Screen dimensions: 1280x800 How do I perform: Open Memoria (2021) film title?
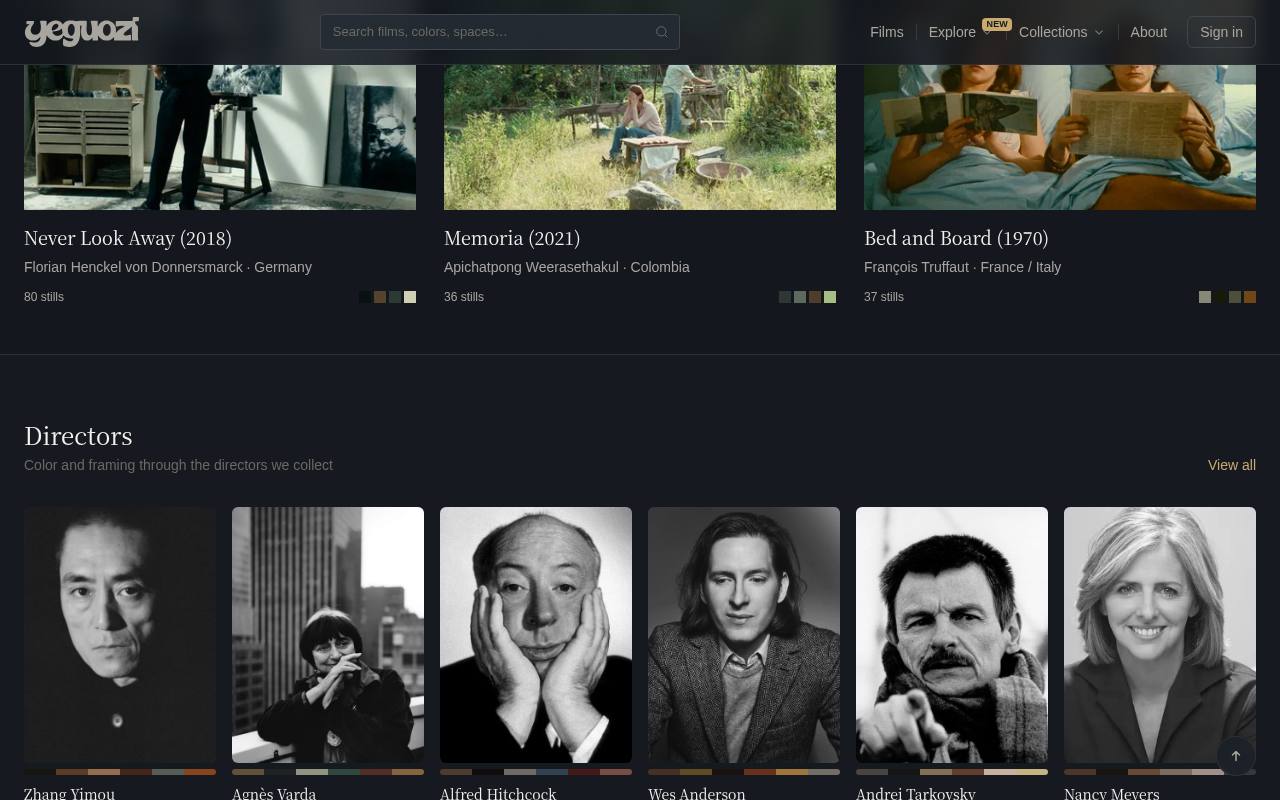click(512, 238)
